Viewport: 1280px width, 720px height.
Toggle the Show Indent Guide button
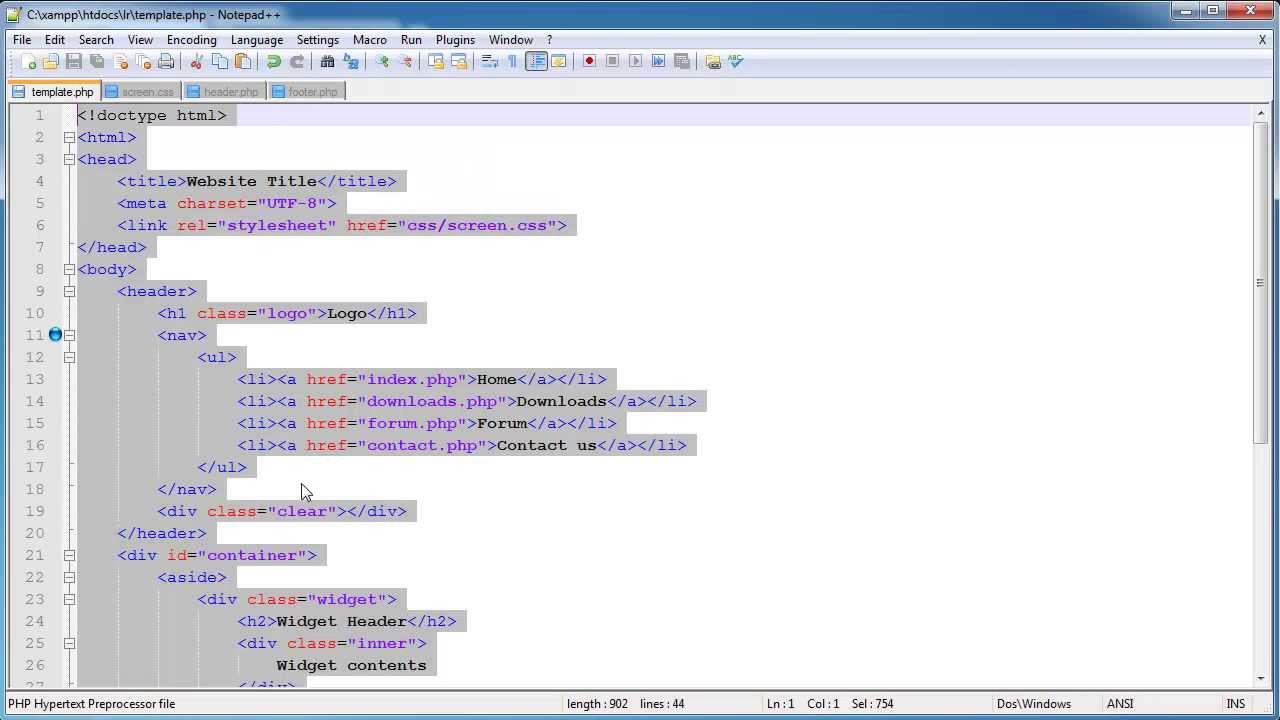coord(536,61)
